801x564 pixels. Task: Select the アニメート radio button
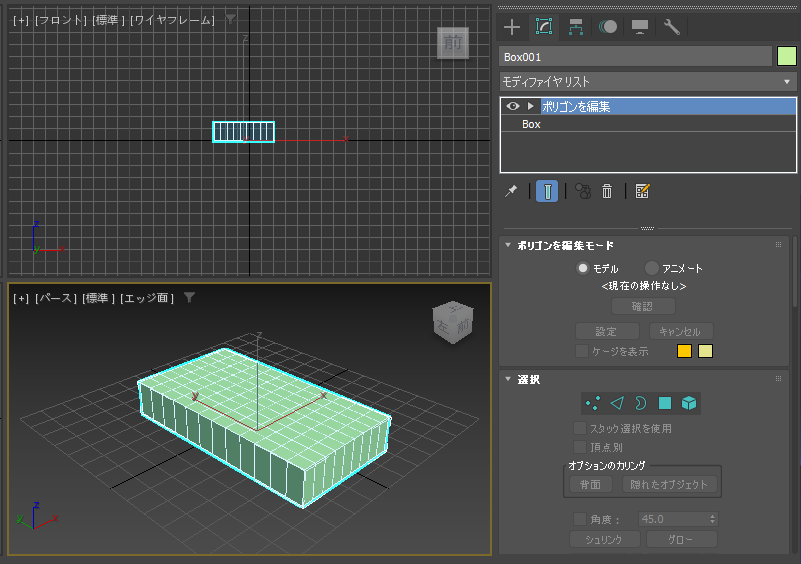tap(651, 268)
